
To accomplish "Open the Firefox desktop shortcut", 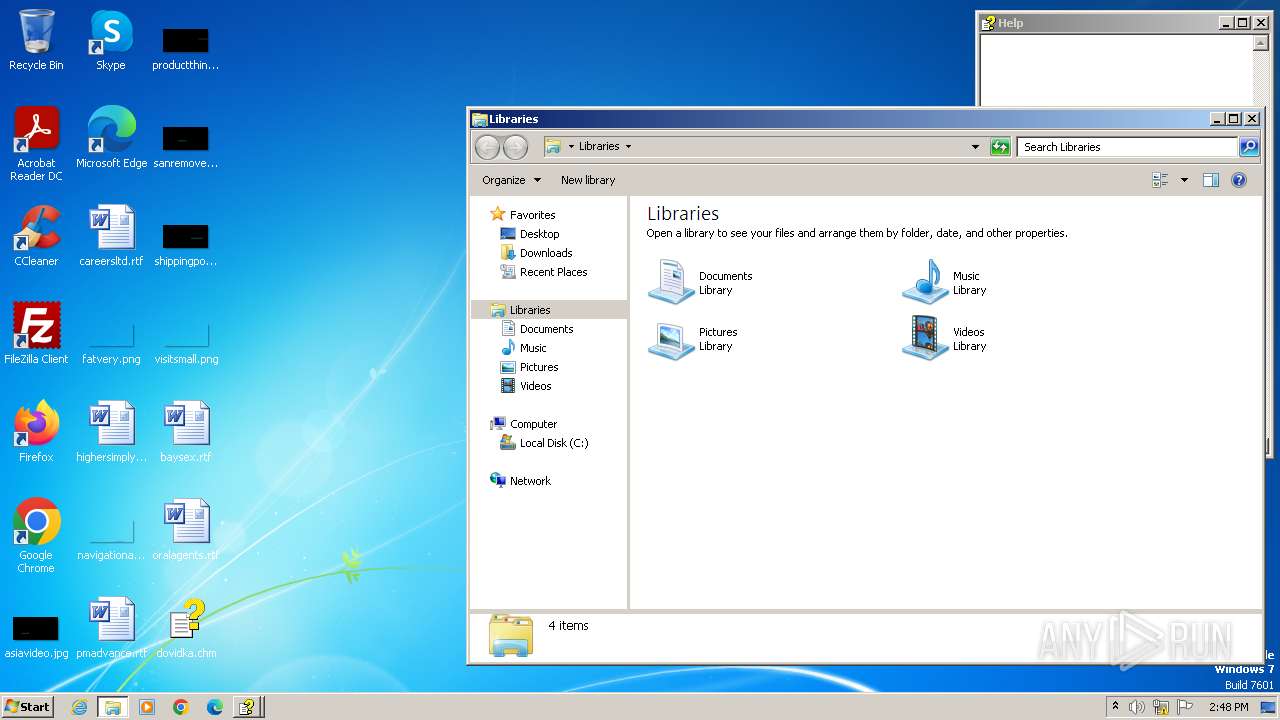I will point(36,432).
